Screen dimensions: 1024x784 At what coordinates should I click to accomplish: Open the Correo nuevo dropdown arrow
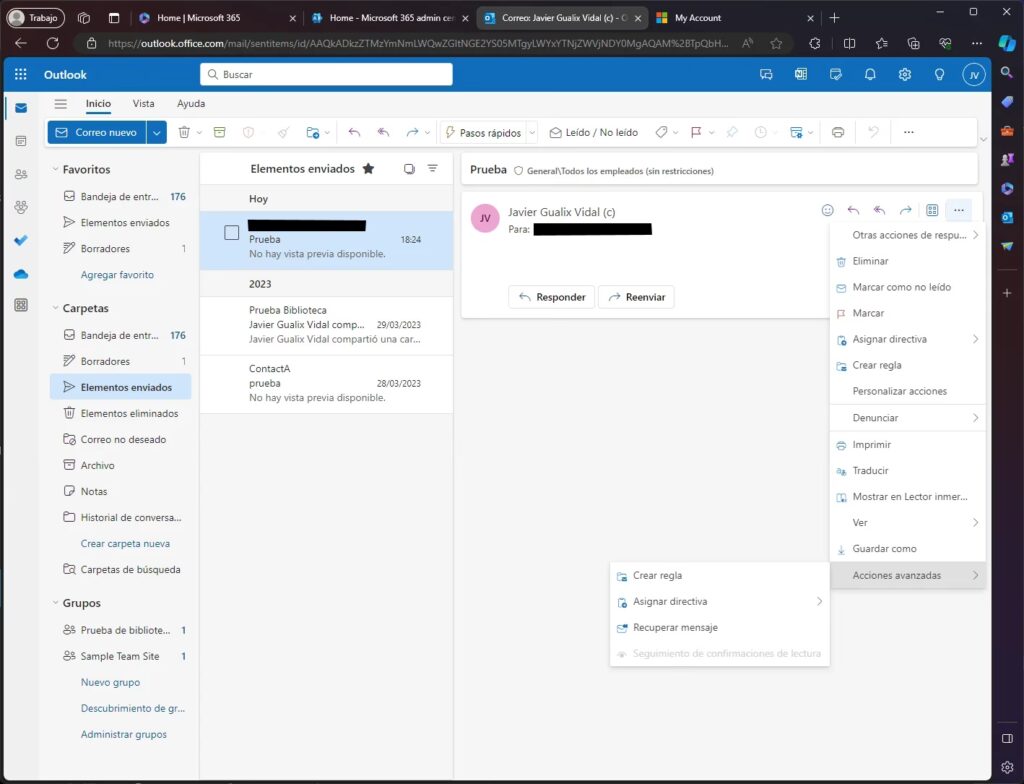[x=156, y=132]
